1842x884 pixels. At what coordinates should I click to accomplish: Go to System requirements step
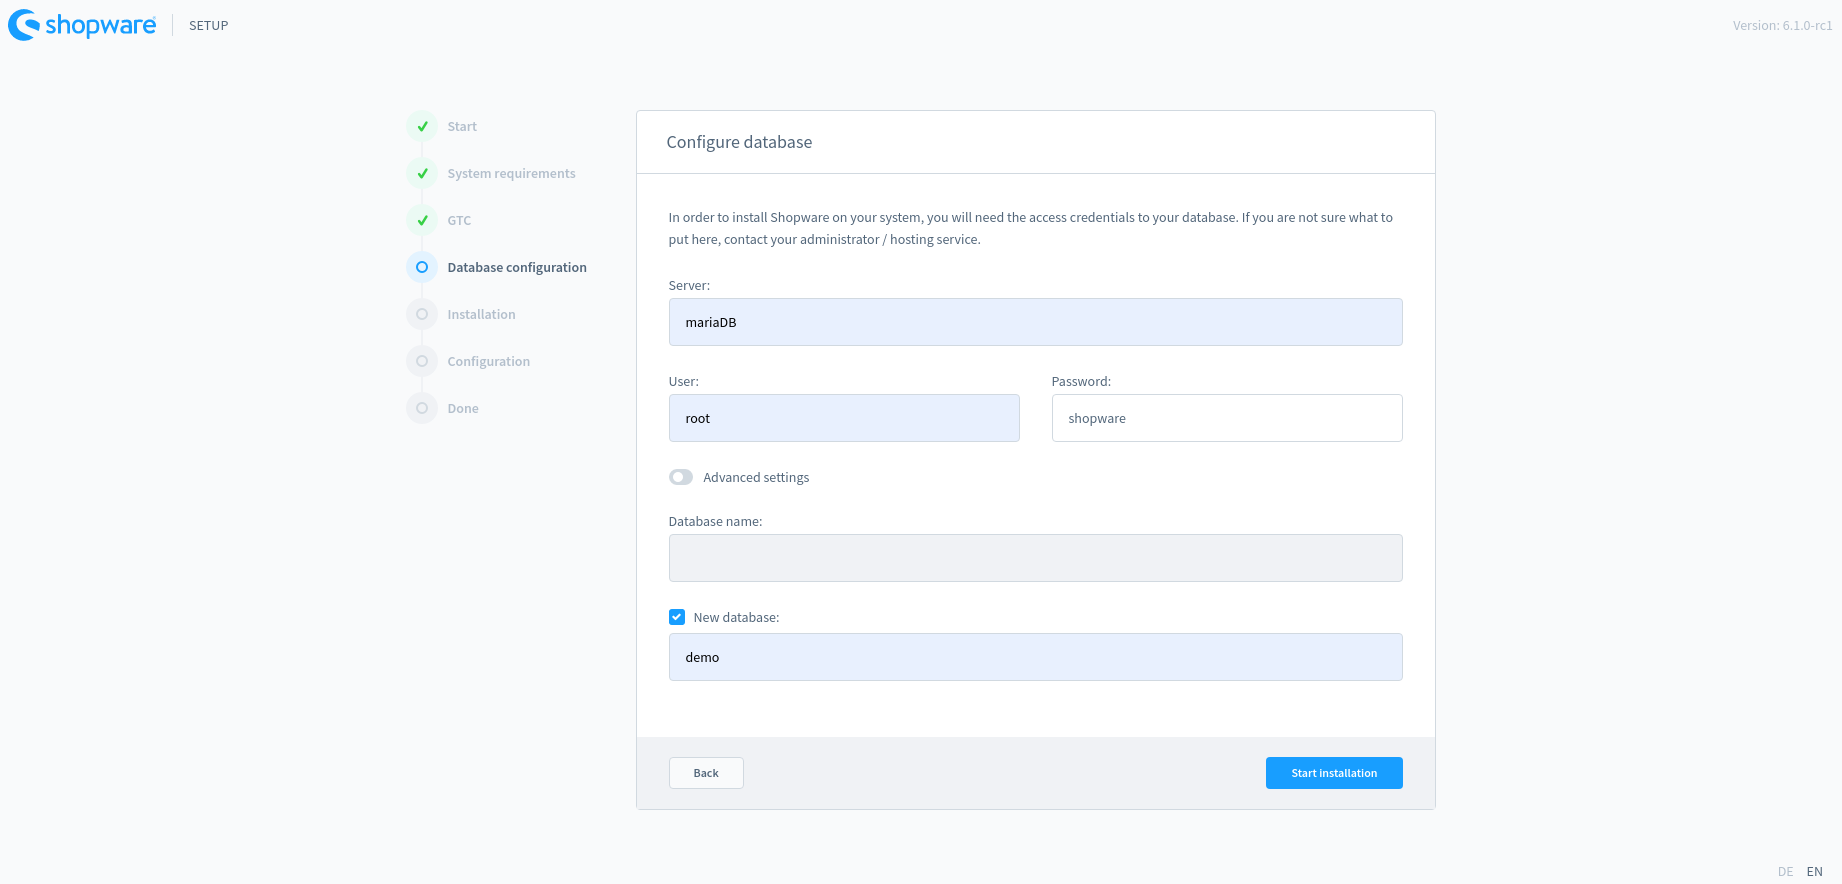coord(511,173)
